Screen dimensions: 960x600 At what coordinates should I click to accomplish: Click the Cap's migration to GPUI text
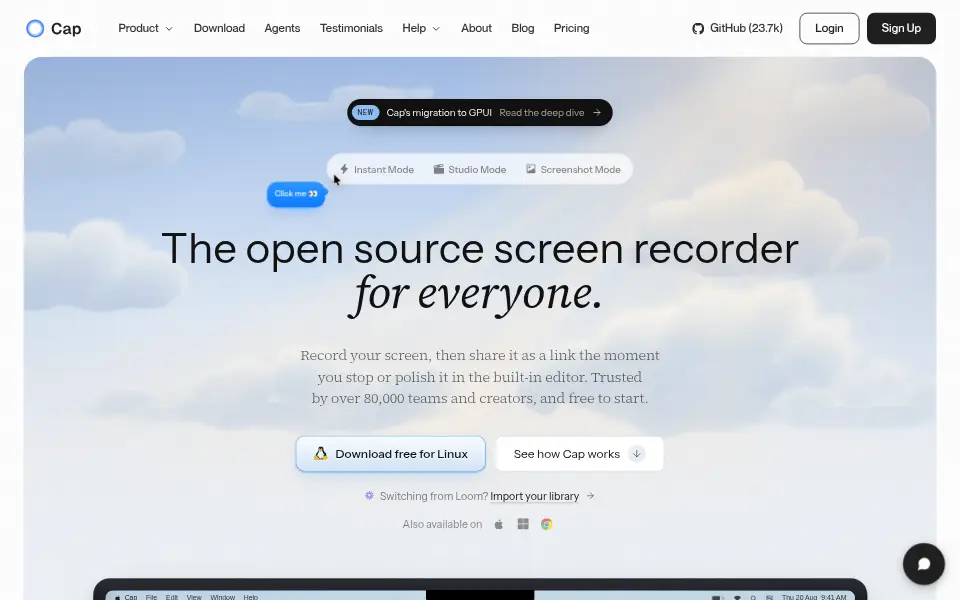pyautogui.click(x=439, y=113)
